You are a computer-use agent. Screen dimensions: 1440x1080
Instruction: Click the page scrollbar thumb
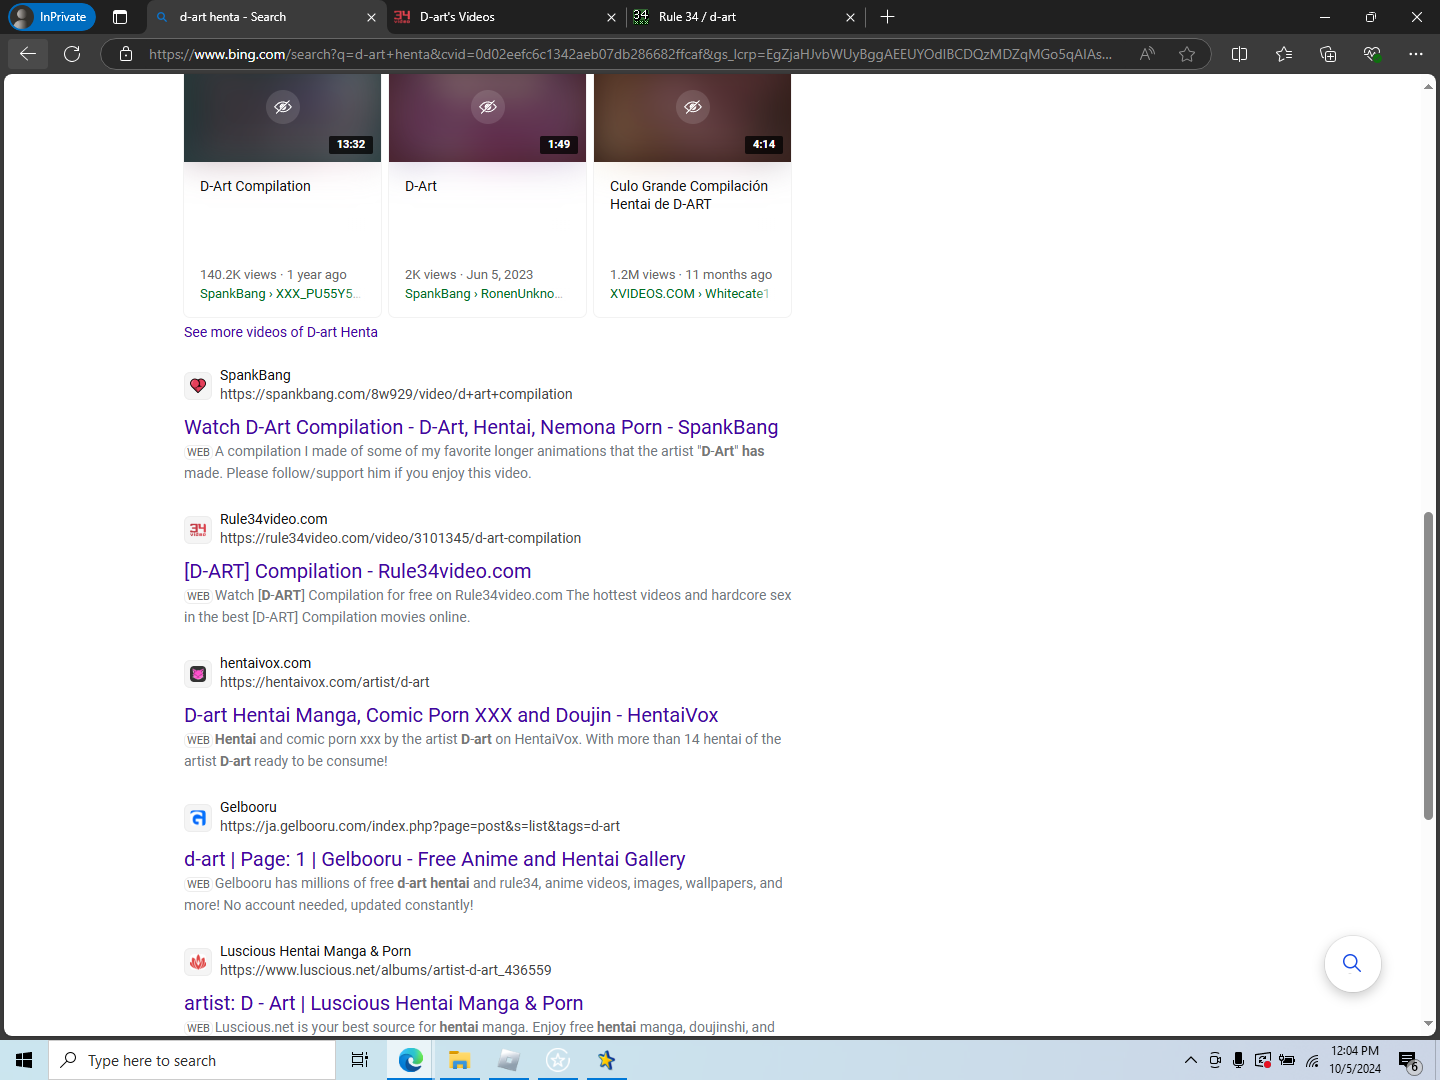1428,665
